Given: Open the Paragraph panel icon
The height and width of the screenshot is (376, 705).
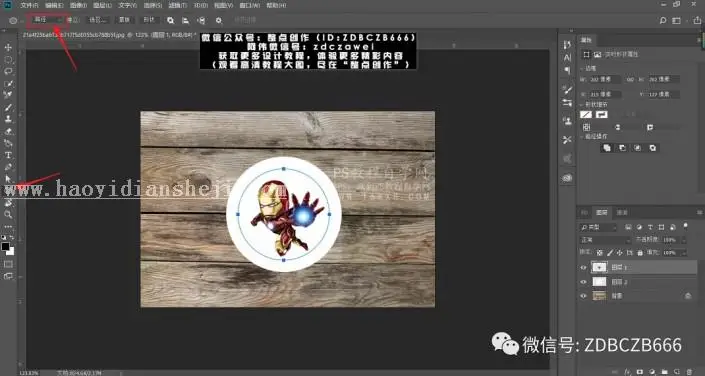Looking at the screenshot, I should click(x=567, y=70).
